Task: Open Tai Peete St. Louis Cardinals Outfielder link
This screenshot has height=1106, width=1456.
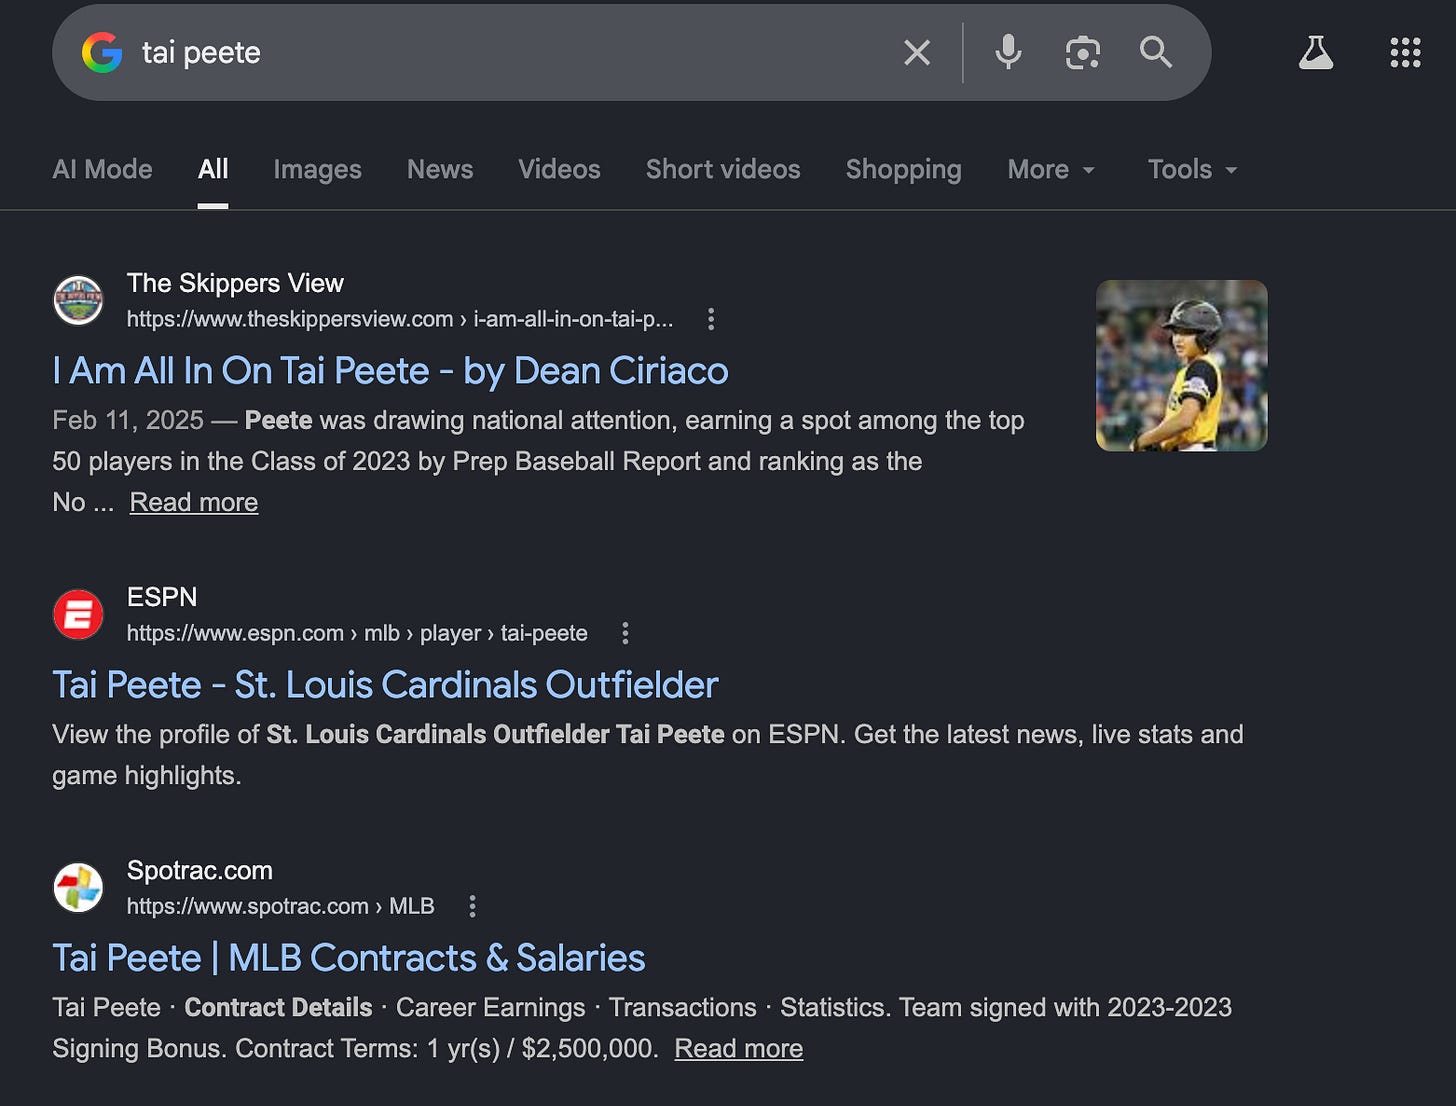Action: [385, 685]
